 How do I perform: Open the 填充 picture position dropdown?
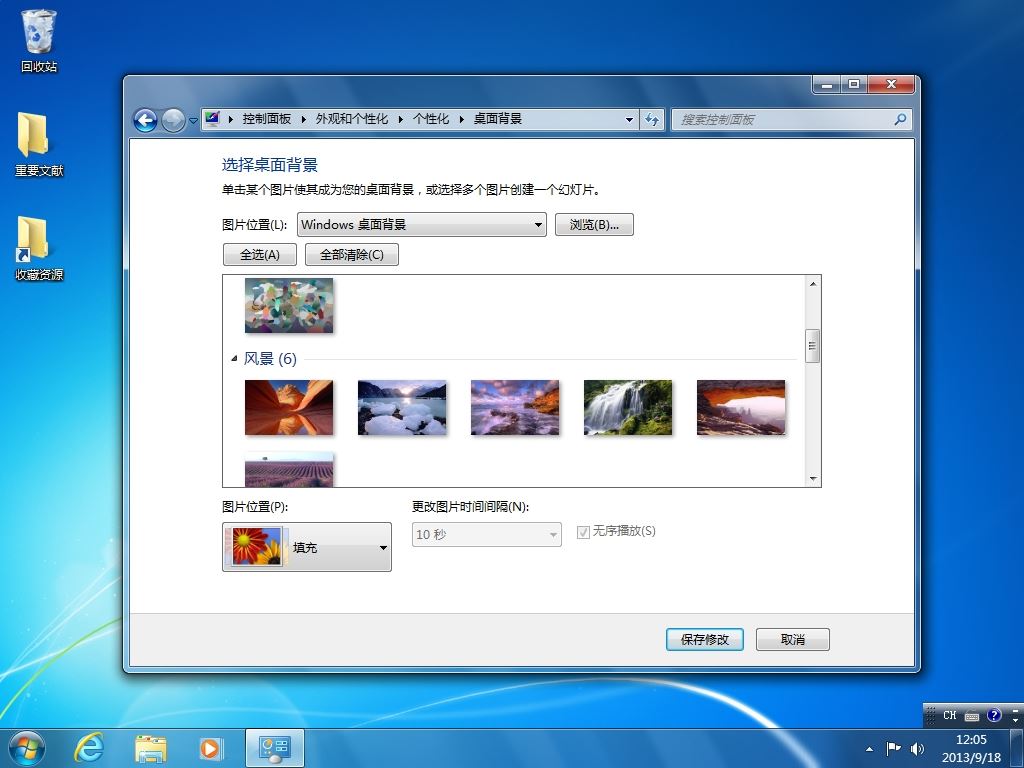pos(307,547)
